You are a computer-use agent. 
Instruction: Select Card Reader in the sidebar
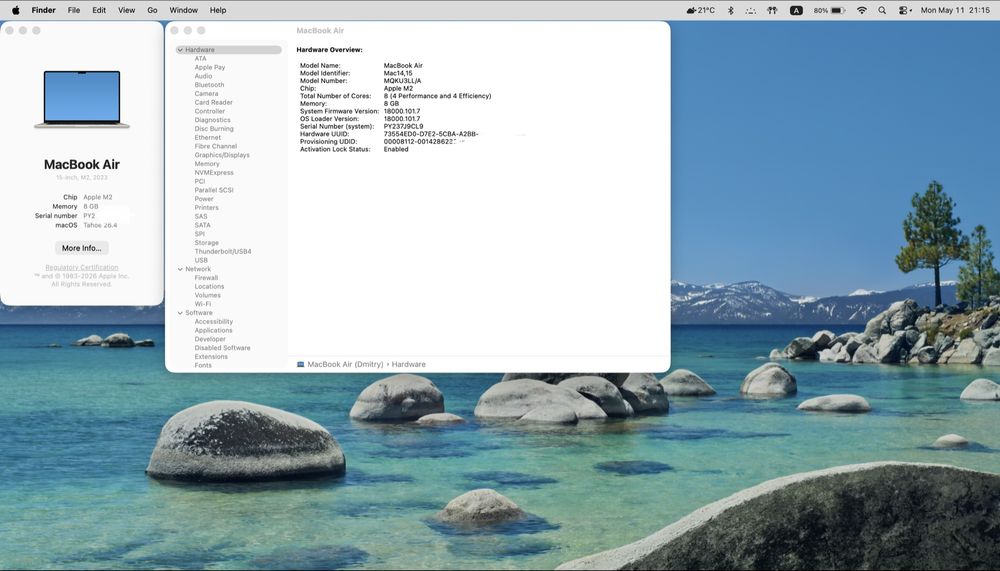click(x=214, y=103)
